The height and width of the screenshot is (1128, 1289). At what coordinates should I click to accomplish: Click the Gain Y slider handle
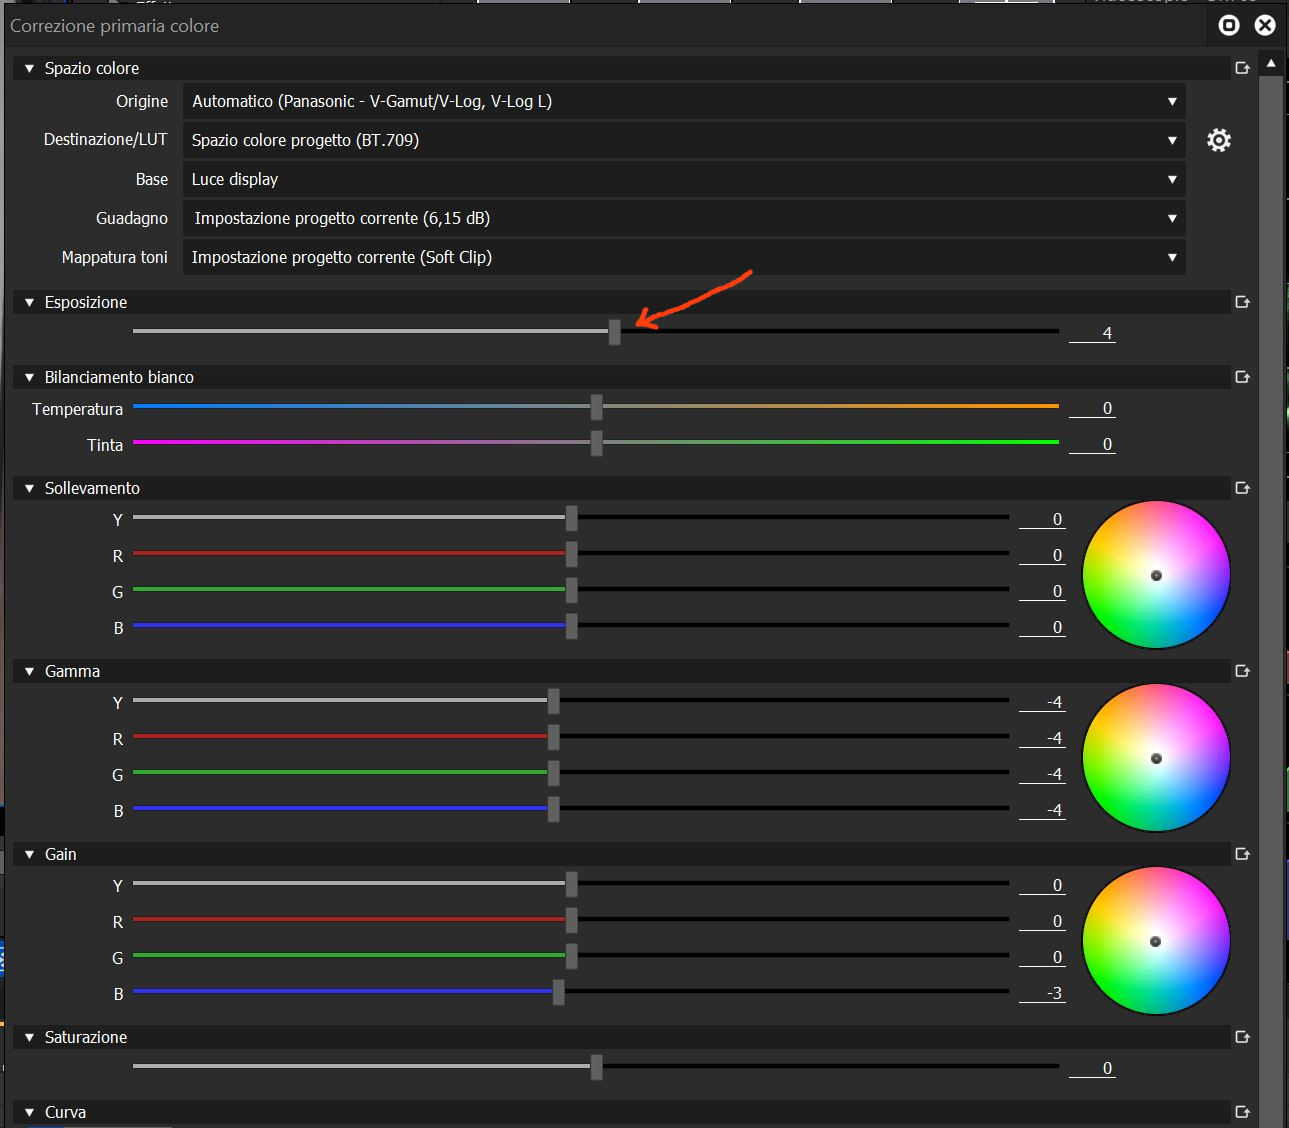tap(572, 884)
